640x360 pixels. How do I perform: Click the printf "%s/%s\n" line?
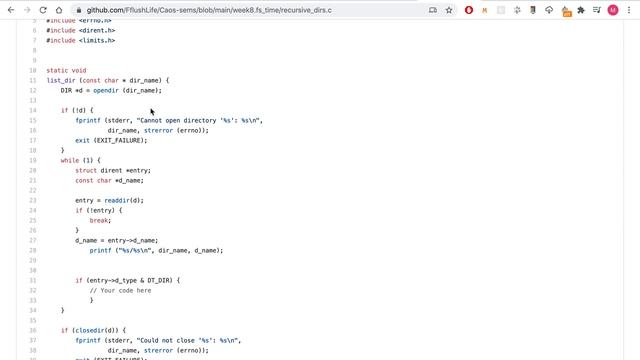coord(156,250)
